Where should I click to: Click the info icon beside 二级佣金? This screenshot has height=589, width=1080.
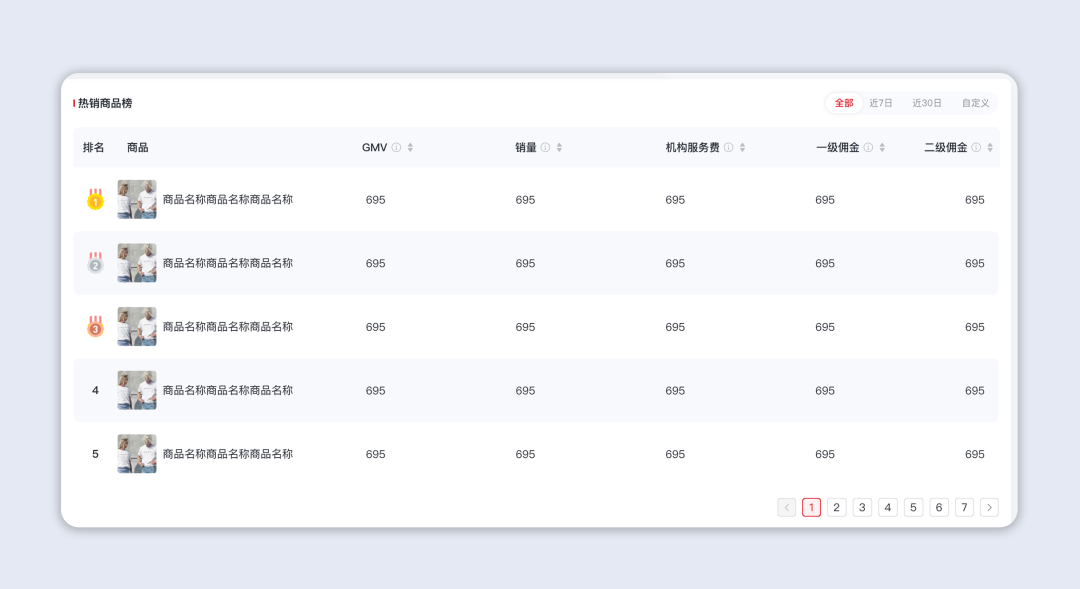pos(976,148)
